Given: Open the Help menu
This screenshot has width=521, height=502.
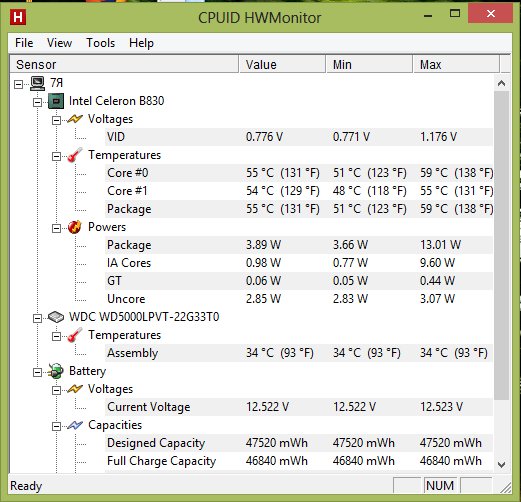Looking at the screenshot, I should [141, 43].
